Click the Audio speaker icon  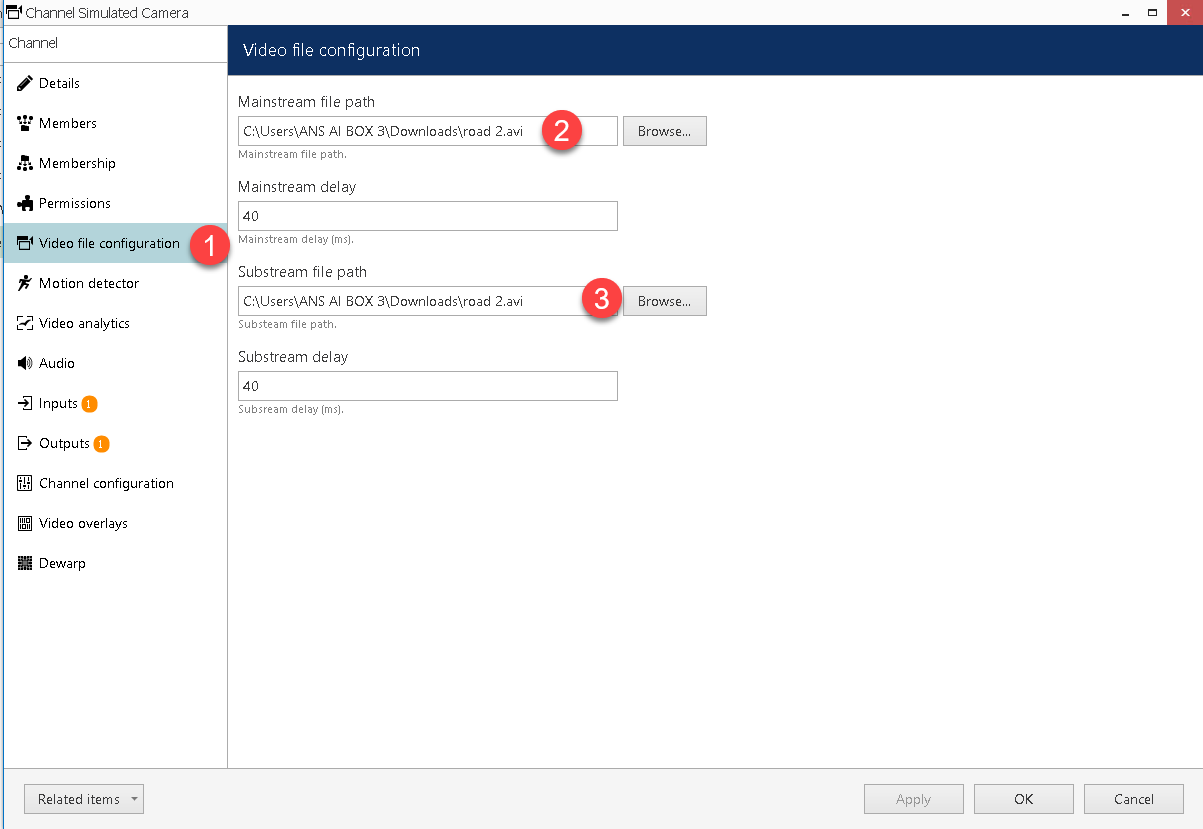25,363
